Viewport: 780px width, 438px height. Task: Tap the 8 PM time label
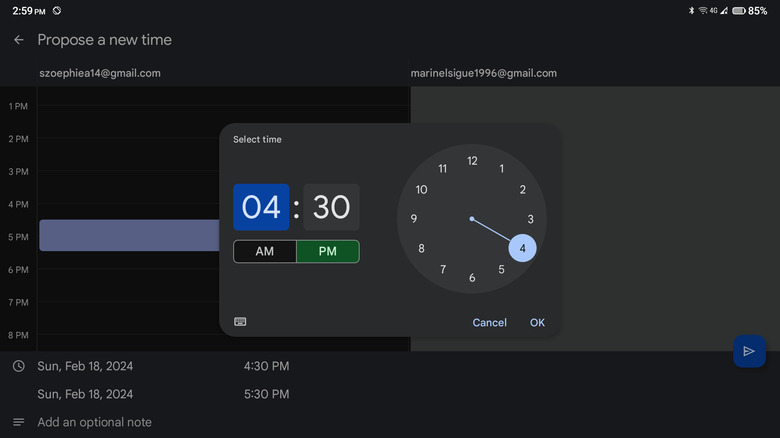coord(18,335)
